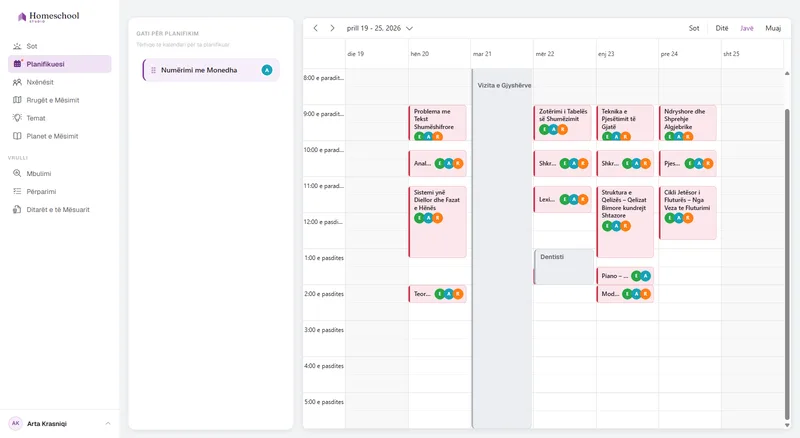Click the scrollbar down arrow

coord(787,425)
